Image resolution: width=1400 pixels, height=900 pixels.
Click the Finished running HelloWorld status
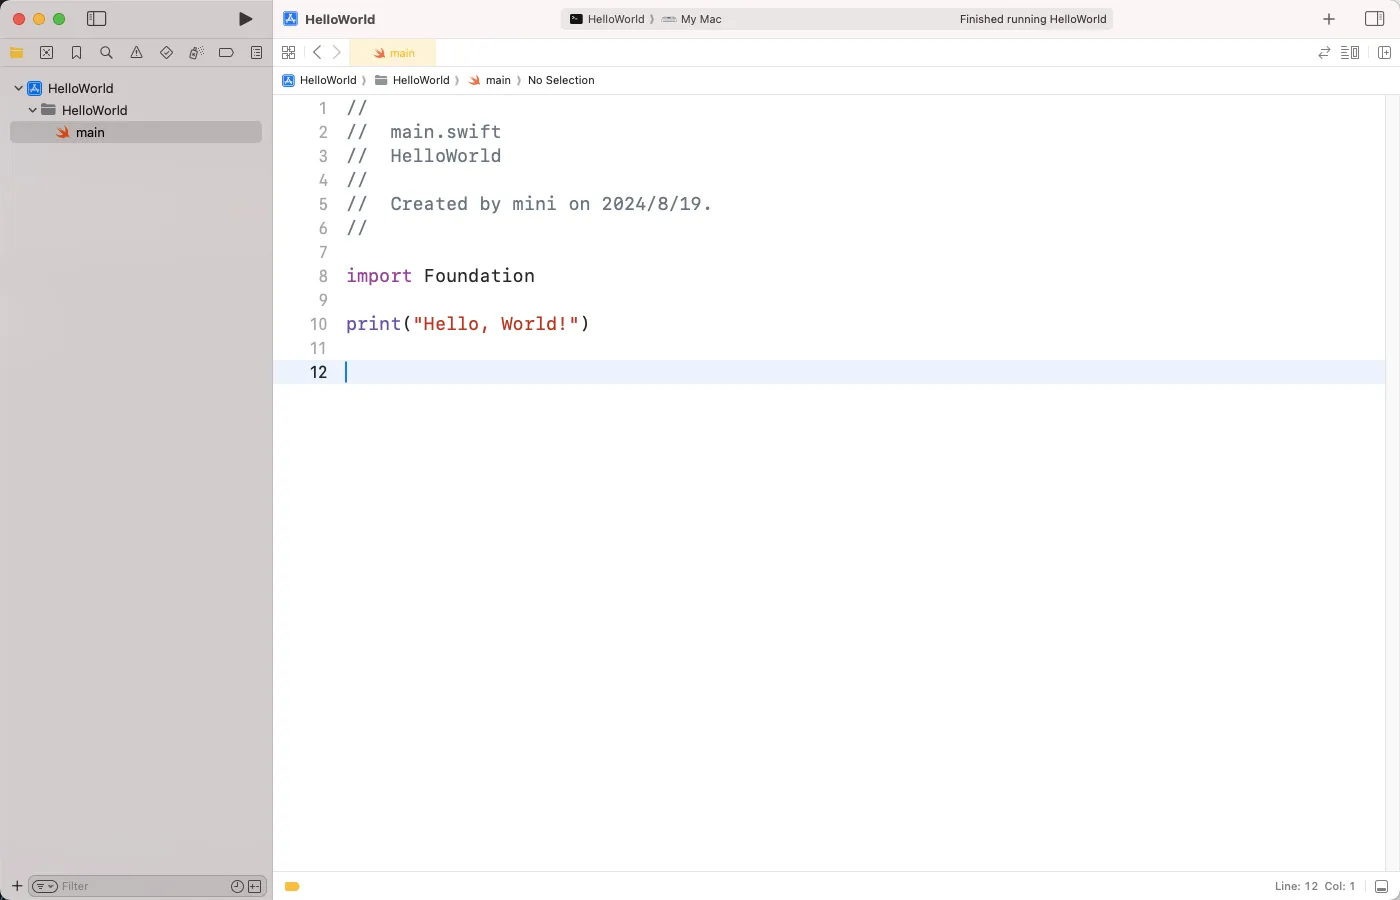click(x=1033, y=19)
